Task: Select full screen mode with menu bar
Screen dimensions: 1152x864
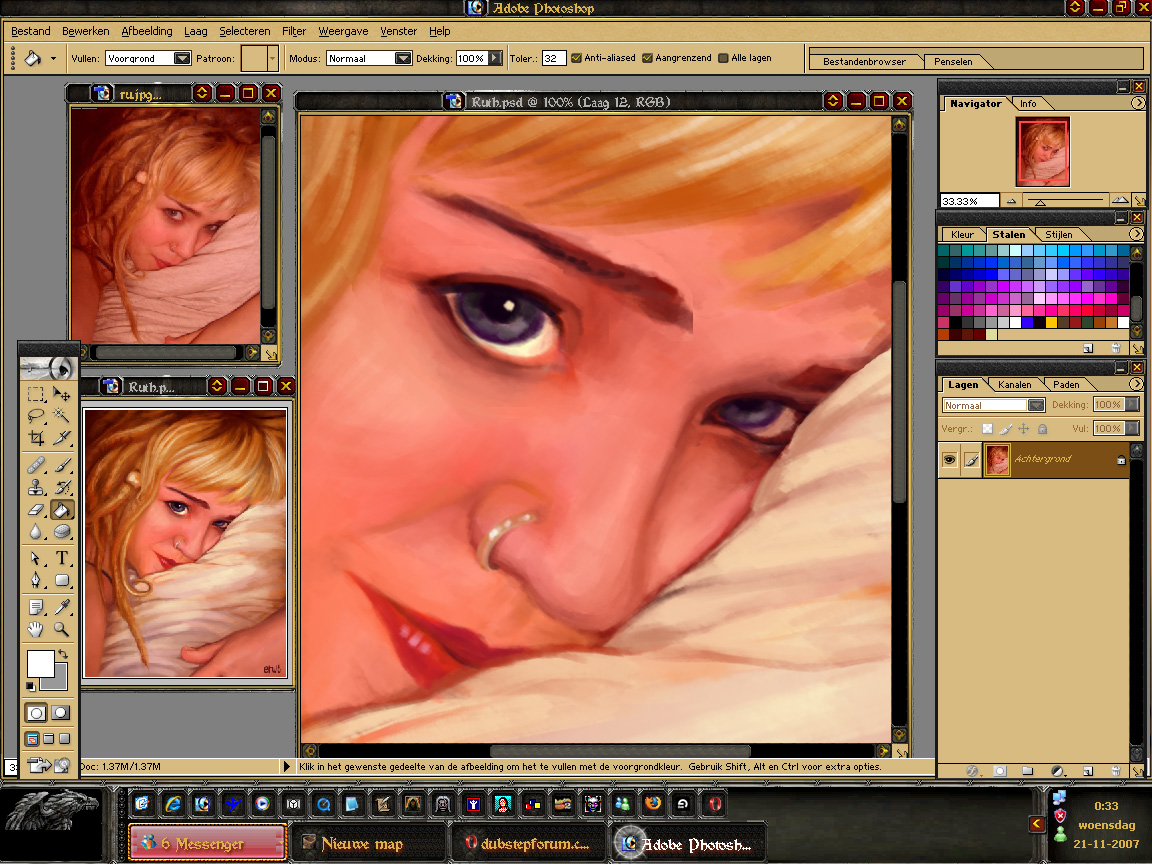Action: pyautogui.click(x=48, y=739)
